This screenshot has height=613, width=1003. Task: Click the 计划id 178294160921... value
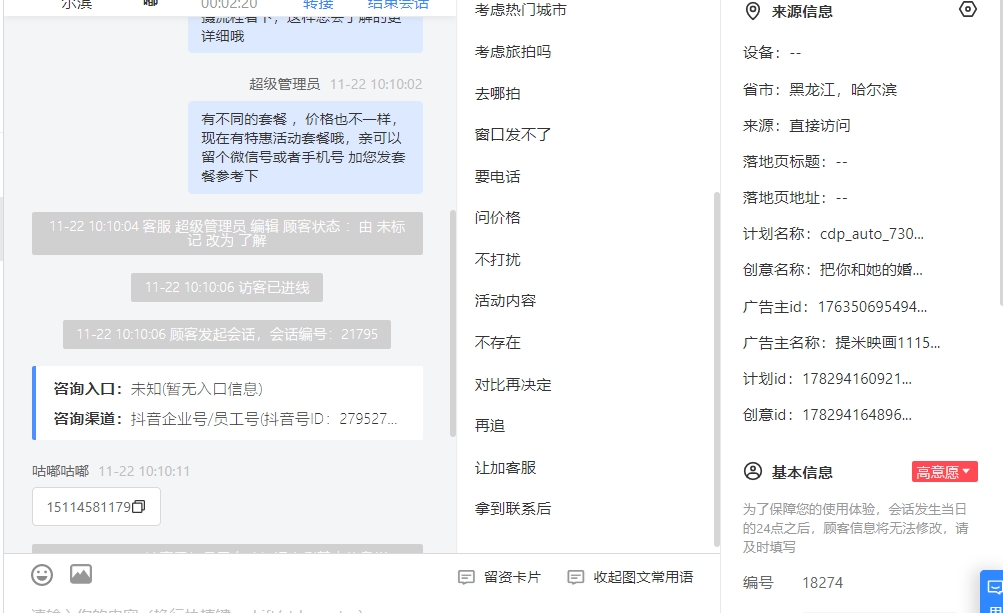[x=857, y=378]
